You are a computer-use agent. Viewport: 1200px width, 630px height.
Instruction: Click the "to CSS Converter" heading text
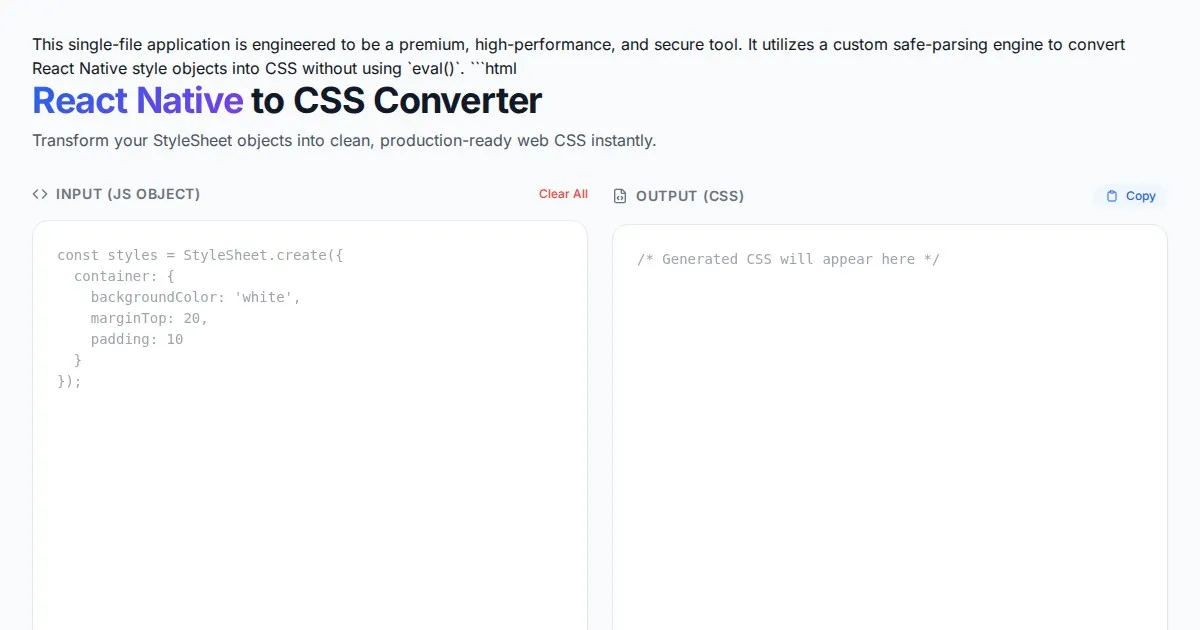(396, 101)
